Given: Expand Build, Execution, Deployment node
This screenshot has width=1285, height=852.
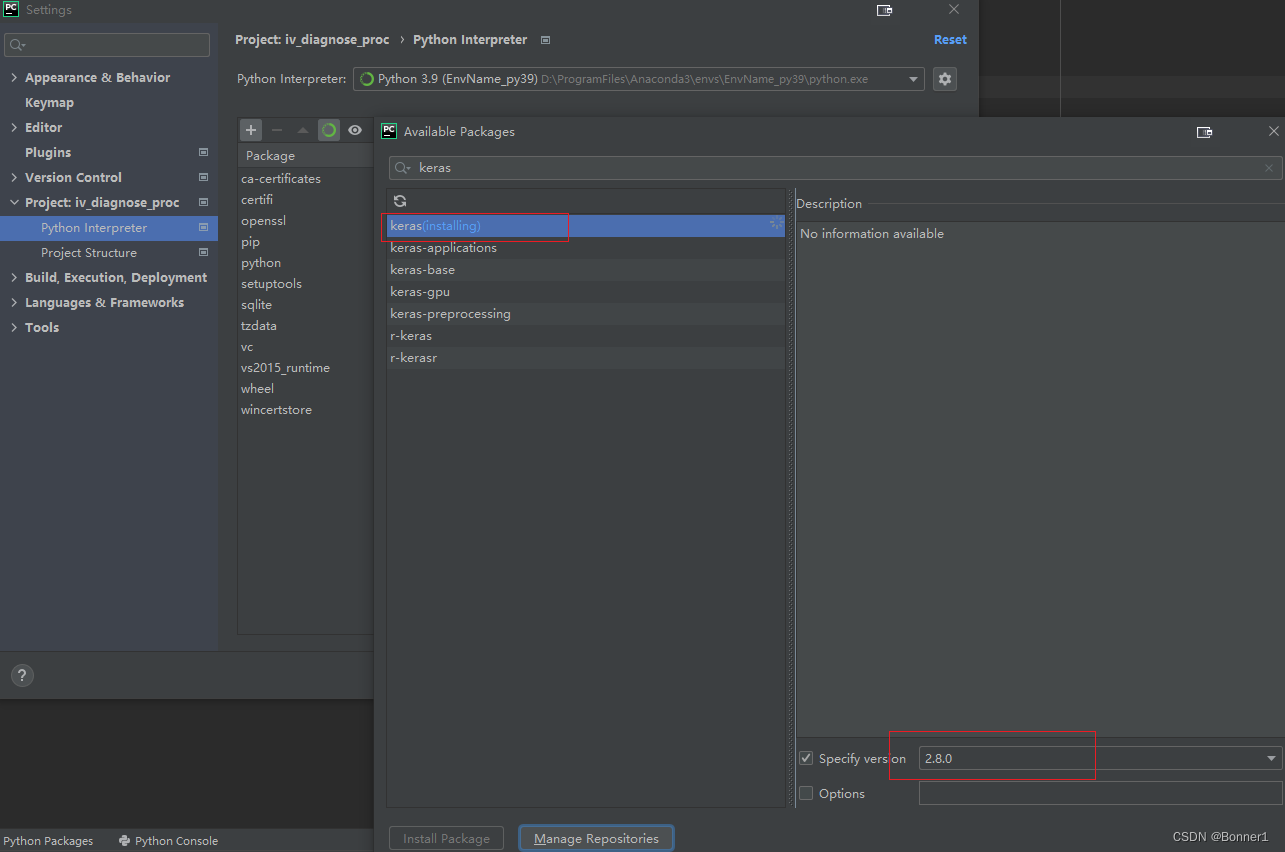Looking at the screenshot, I should pos(14,277).
